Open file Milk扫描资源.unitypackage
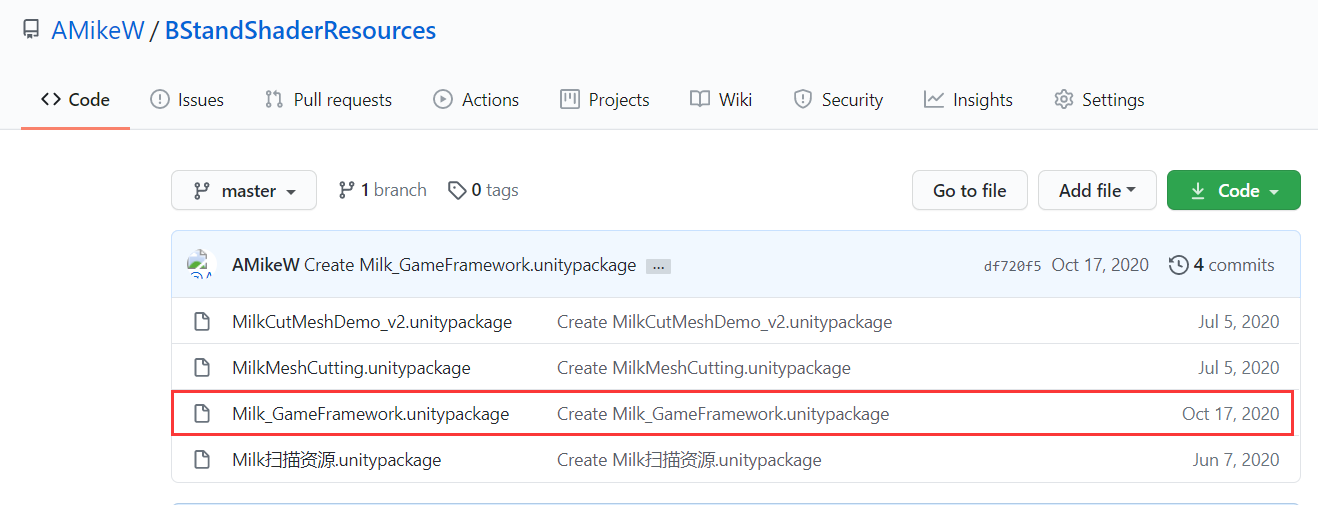 click(x=337, y=460)
